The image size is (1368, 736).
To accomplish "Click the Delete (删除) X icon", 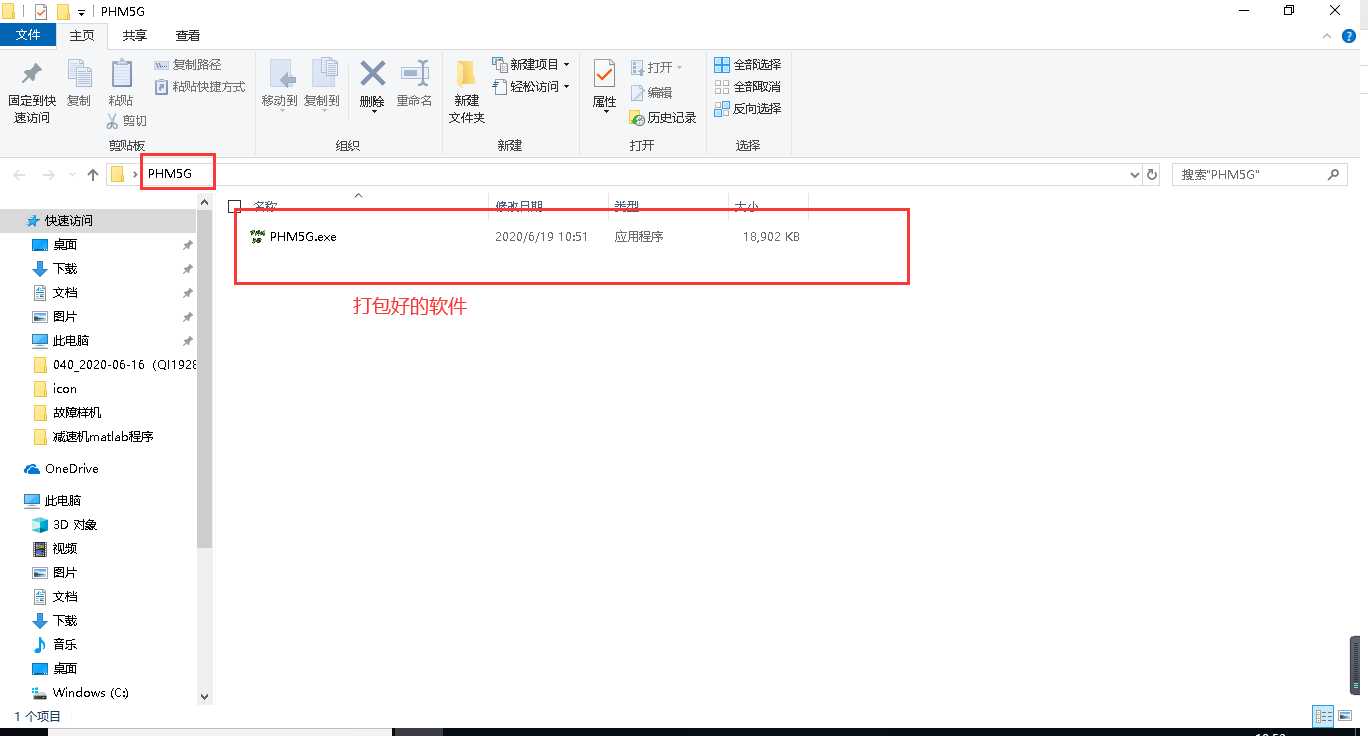I will (x=372, y=74).
